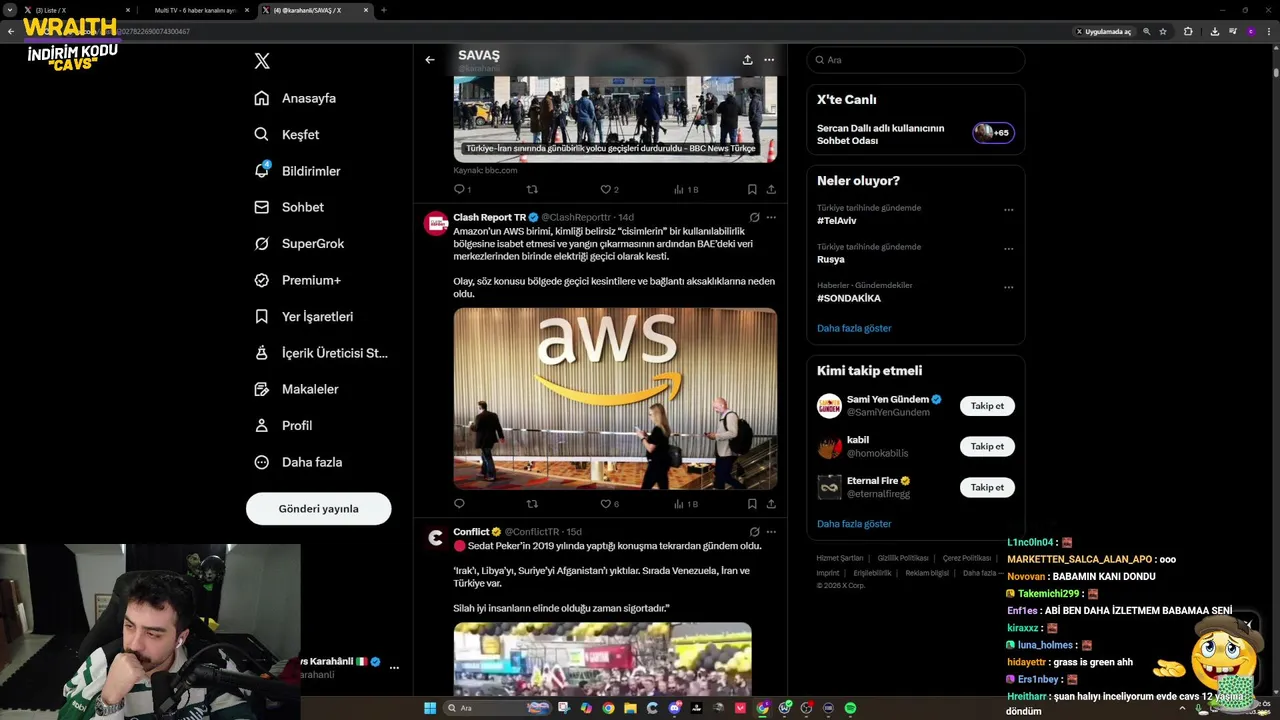This screenshot has width=1280, height=720.
Task: Open more options for #SONDAKİKA trend
Action: pos(1008,287)
